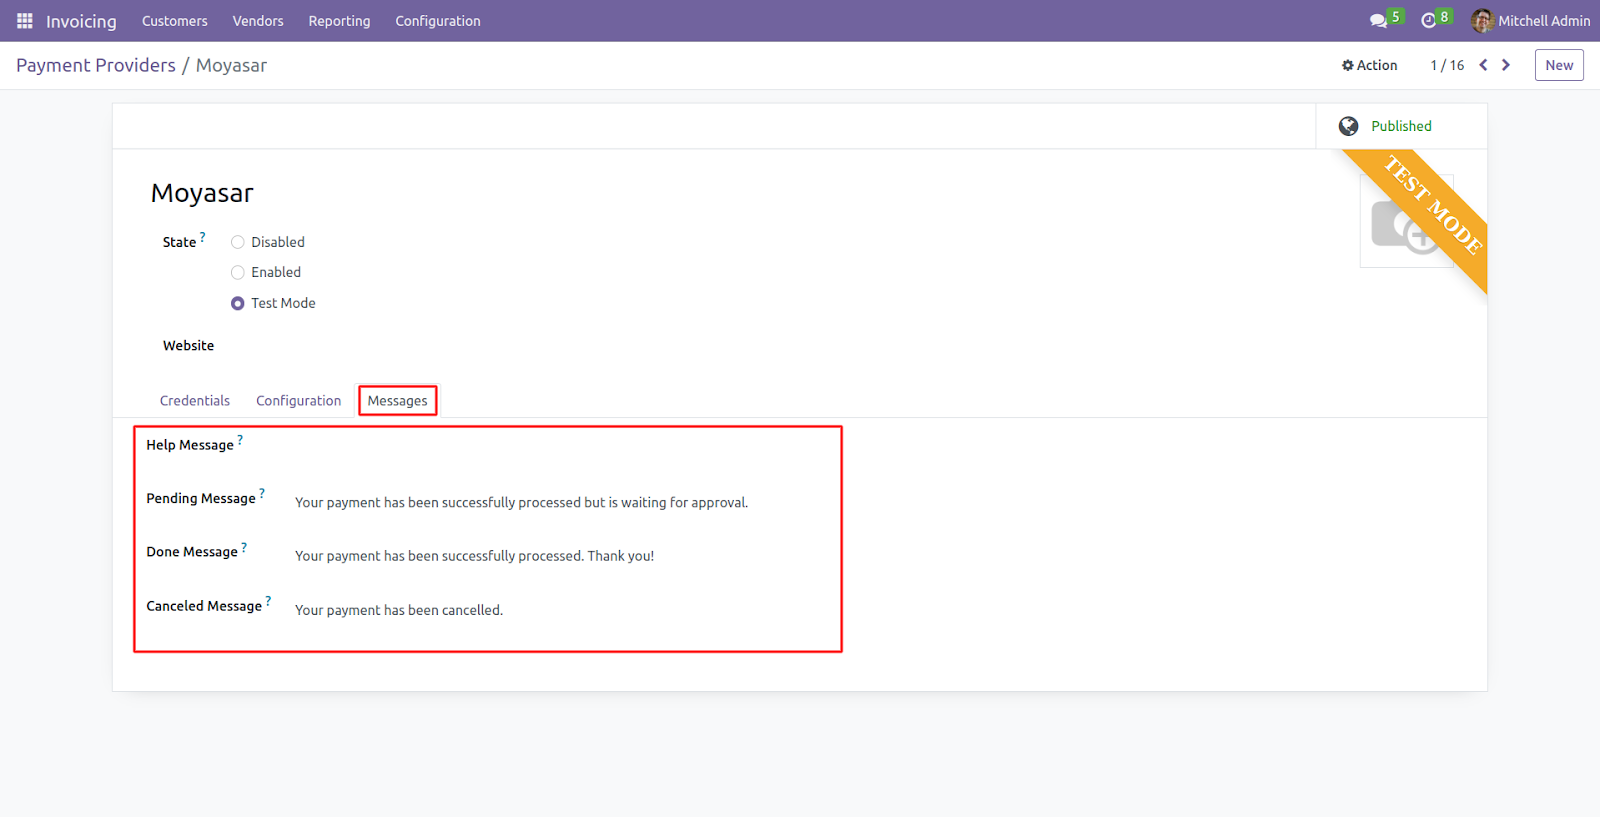1600x817 pixels.
Task: Open the apps grid menu icon
Action: [x=25, y=21]
